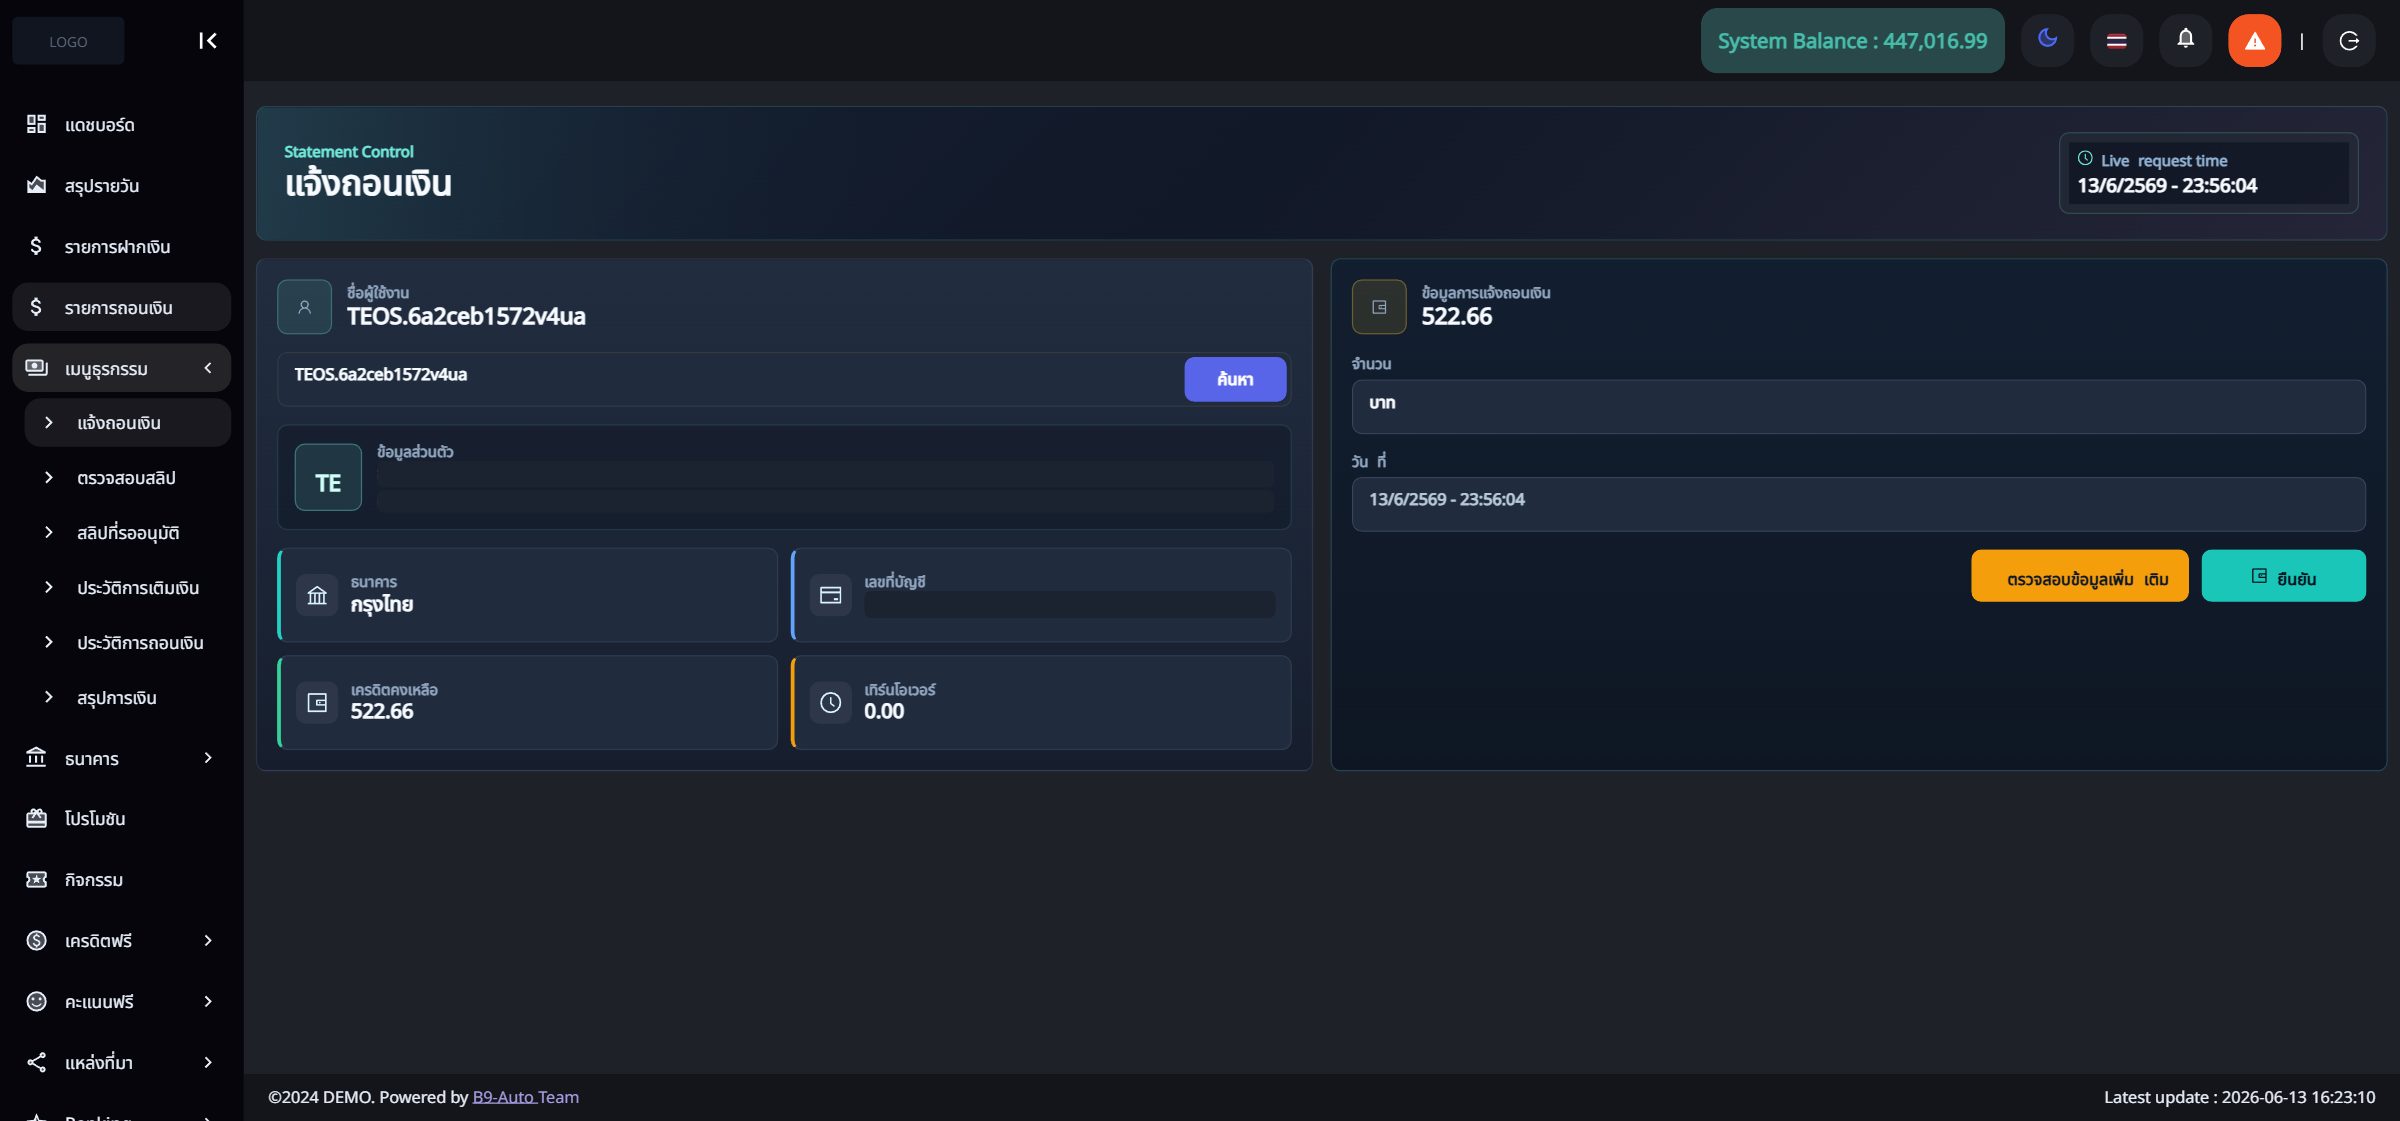Click the free points smiley icon
The image size is (2400, 1121).
pyautogui.click(x=36, y=1001)
